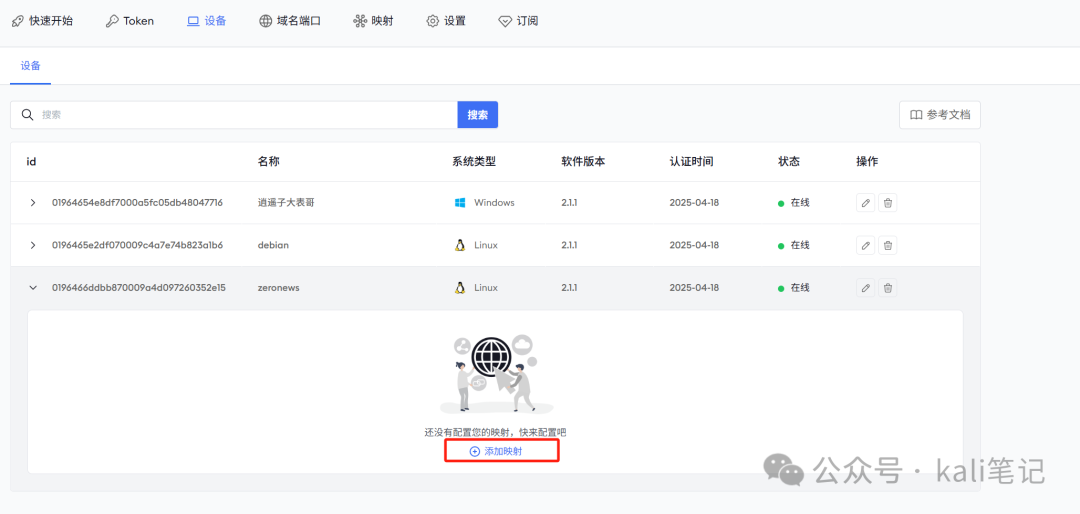Click trash icon for debian device
This screenshot has width=1080, height=514.
pyautogui.click(x=888, y=245)
